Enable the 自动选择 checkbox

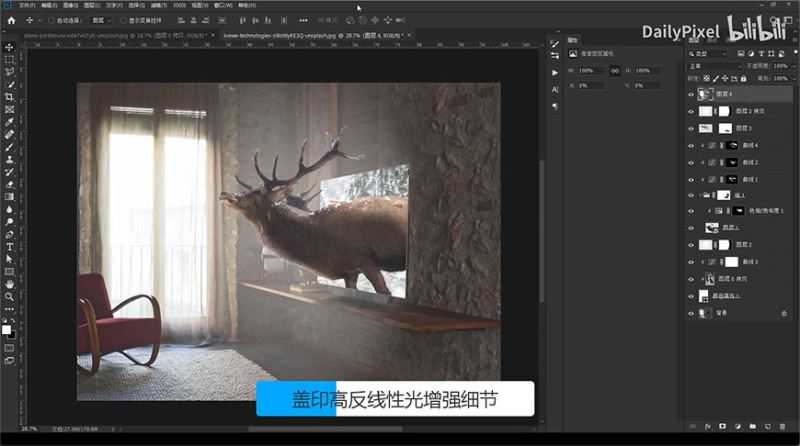pos(52,19)
